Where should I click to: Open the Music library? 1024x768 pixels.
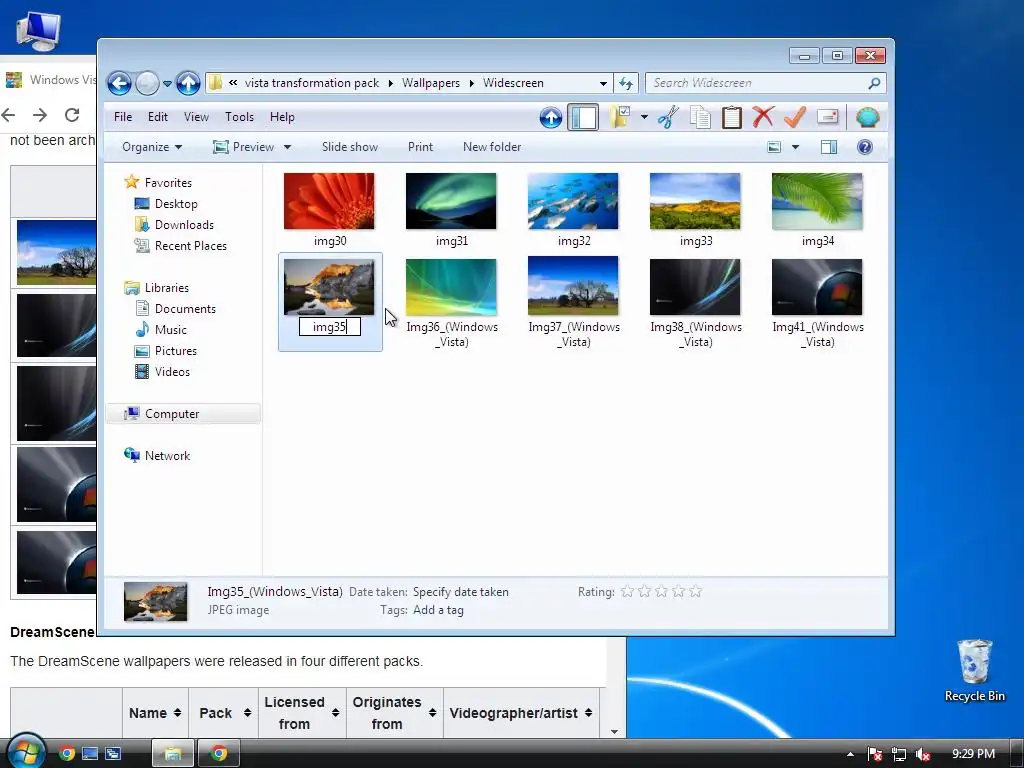tap(170, 329)
